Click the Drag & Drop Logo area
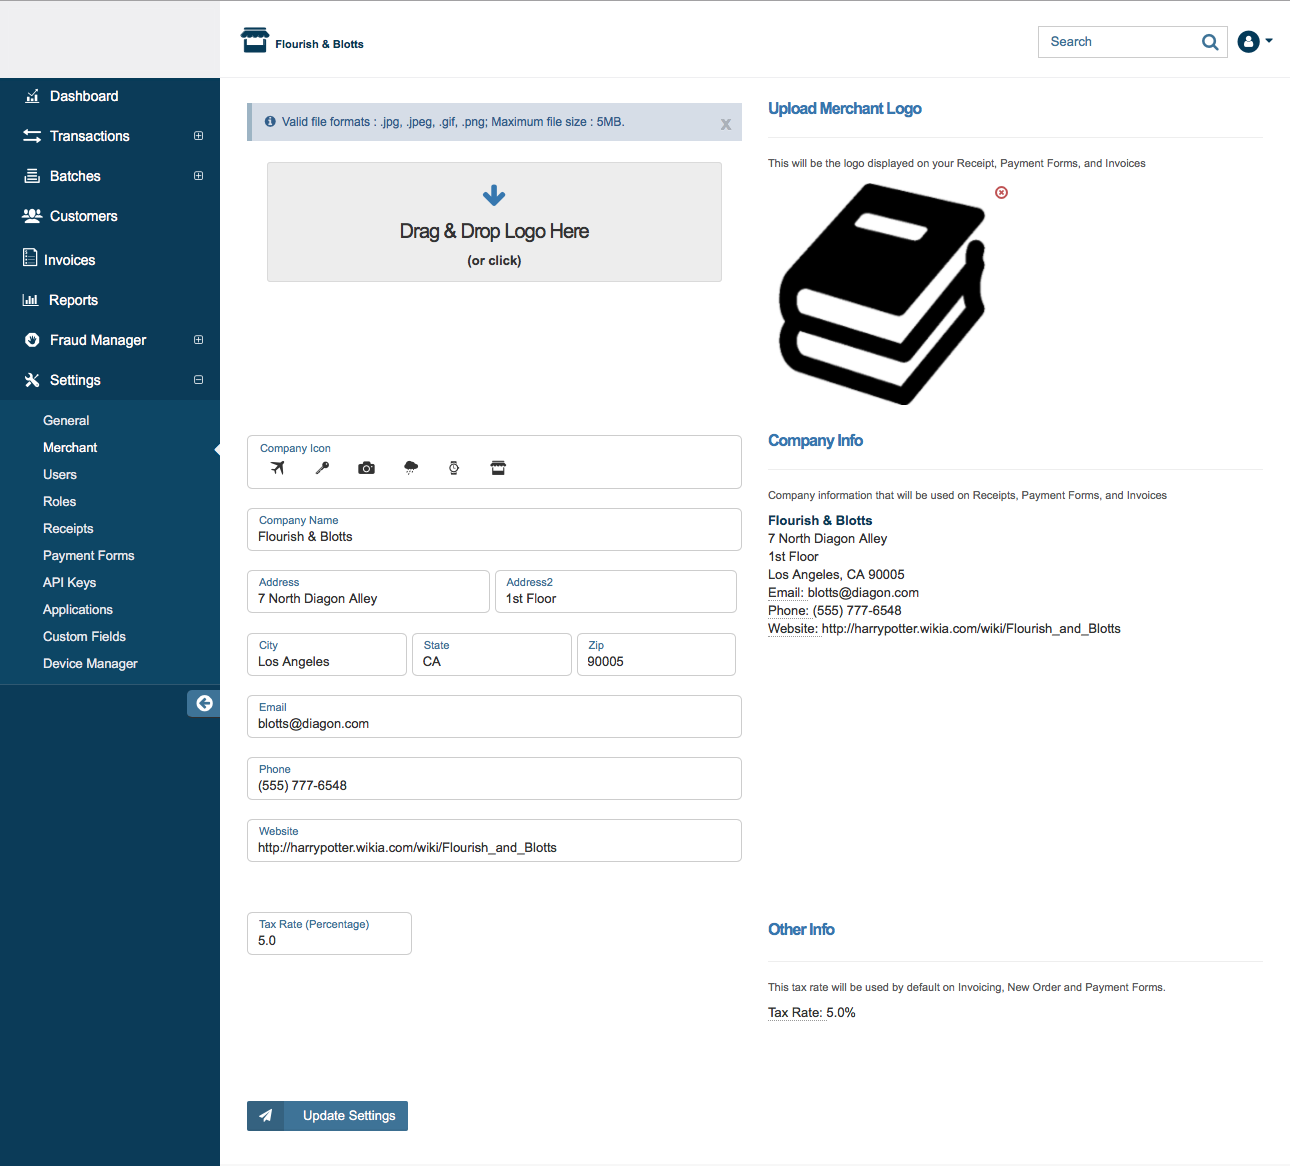Viewport: 1290px width, 1166px height. pos(494,222)
